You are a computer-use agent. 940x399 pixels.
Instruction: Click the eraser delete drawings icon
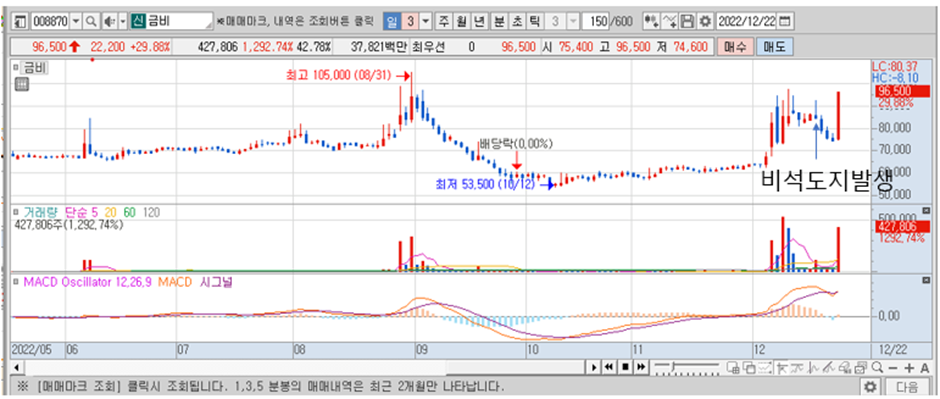point(845,367)
